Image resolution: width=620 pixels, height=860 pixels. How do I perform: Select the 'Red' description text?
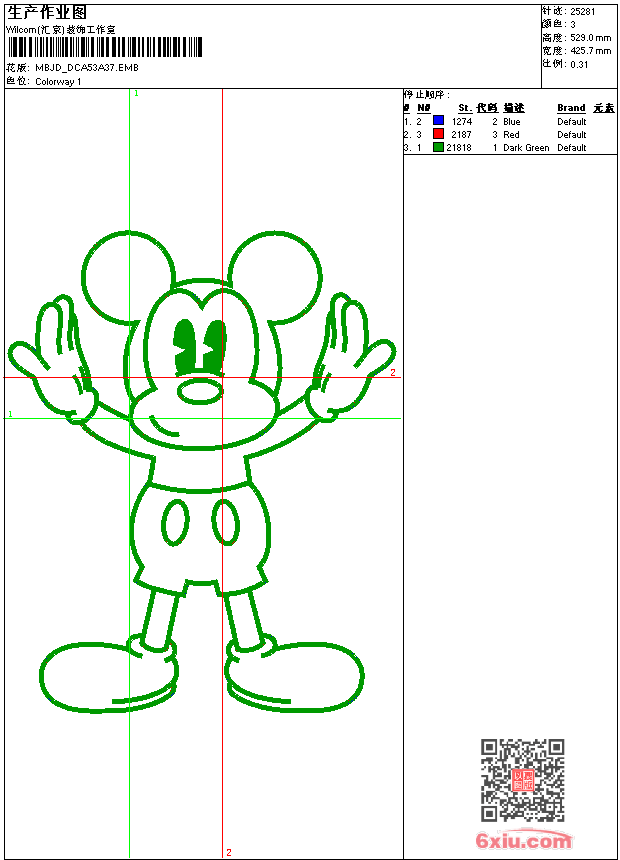[x=511, y=134]
